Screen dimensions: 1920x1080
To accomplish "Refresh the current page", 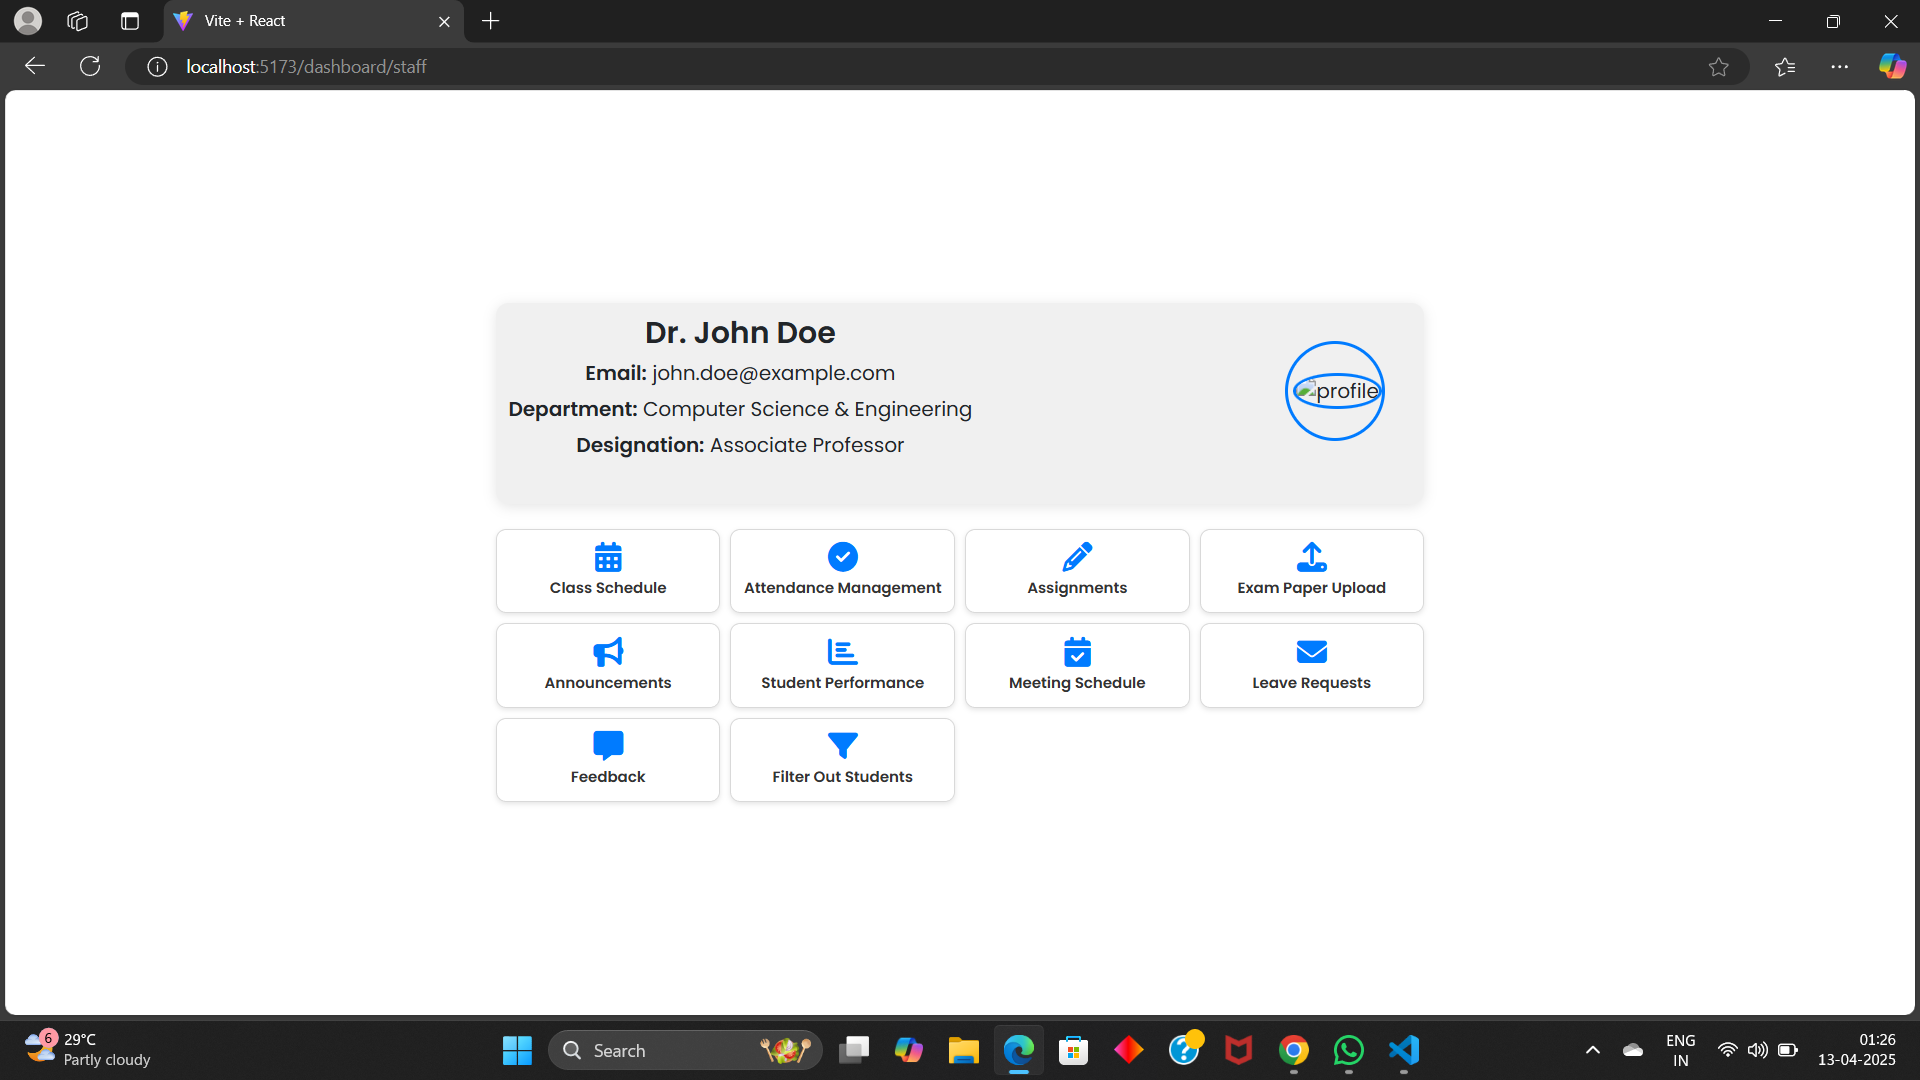I will point(90,67).
